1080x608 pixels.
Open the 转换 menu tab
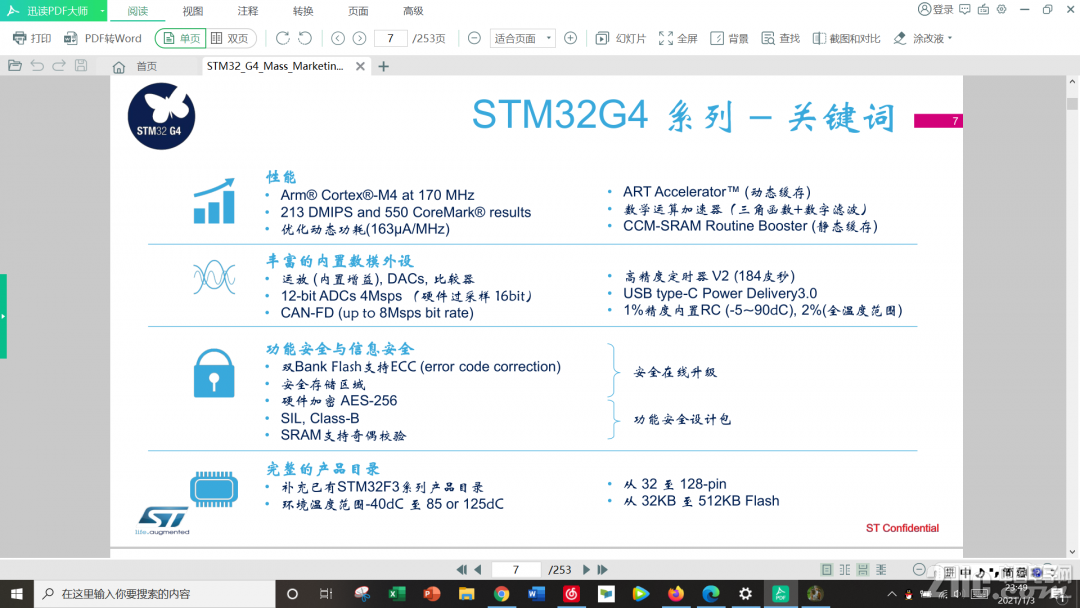pyautogui.click(x=303, y=11)
